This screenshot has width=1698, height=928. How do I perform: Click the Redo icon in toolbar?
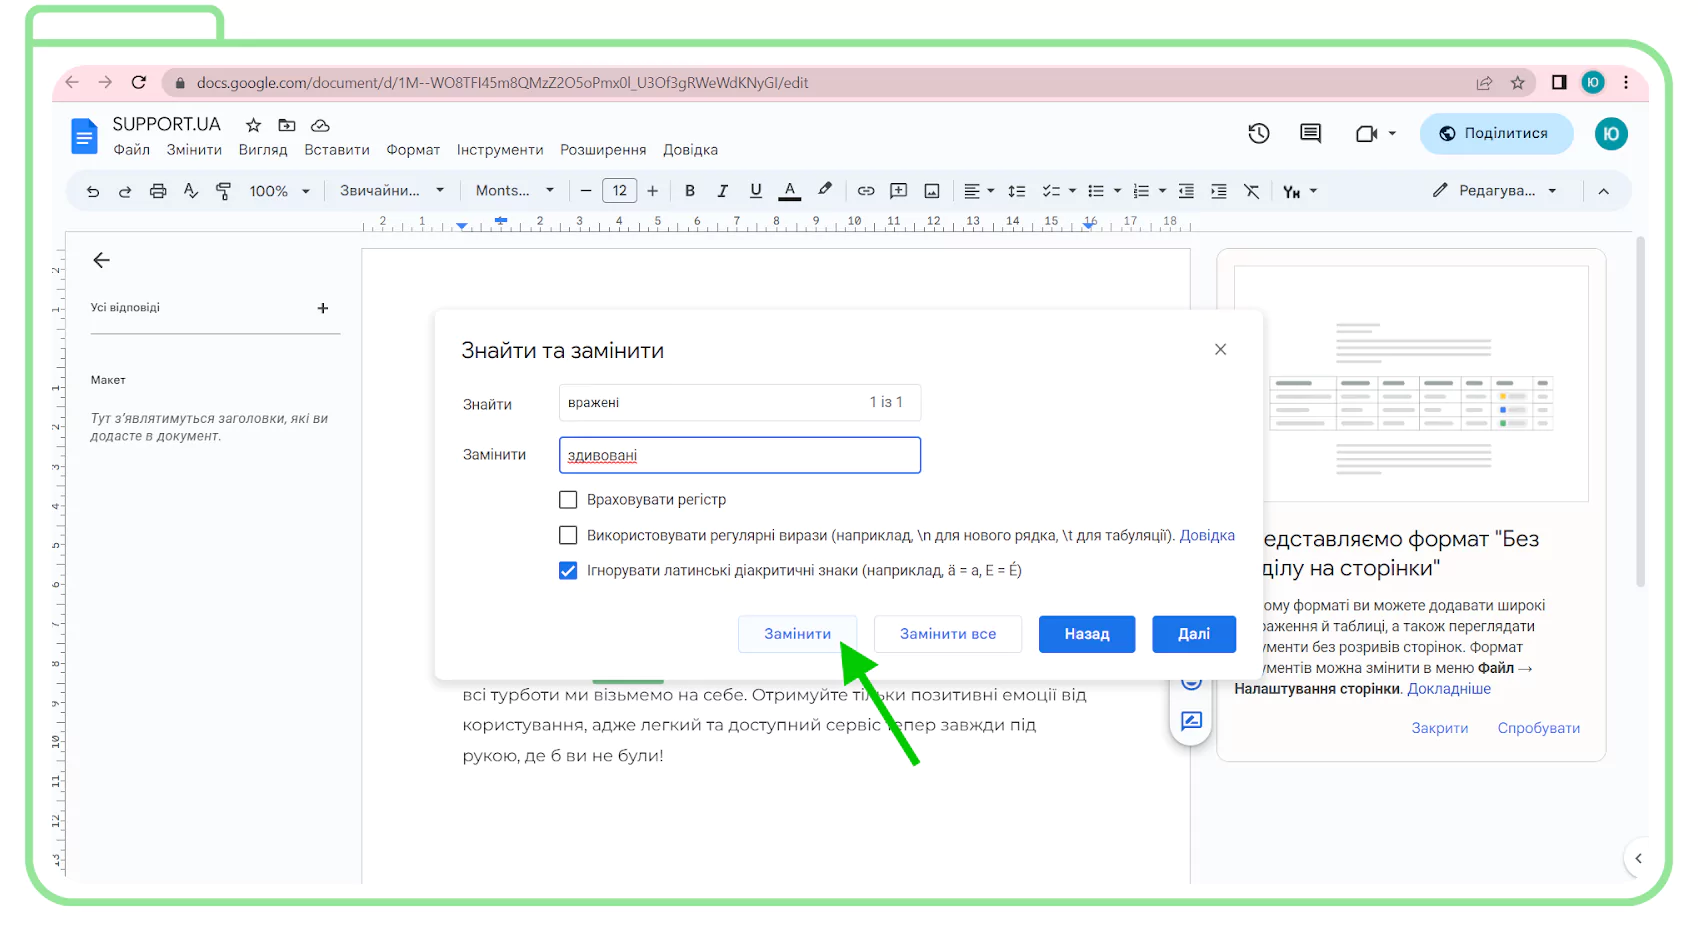tap(125, 191)
